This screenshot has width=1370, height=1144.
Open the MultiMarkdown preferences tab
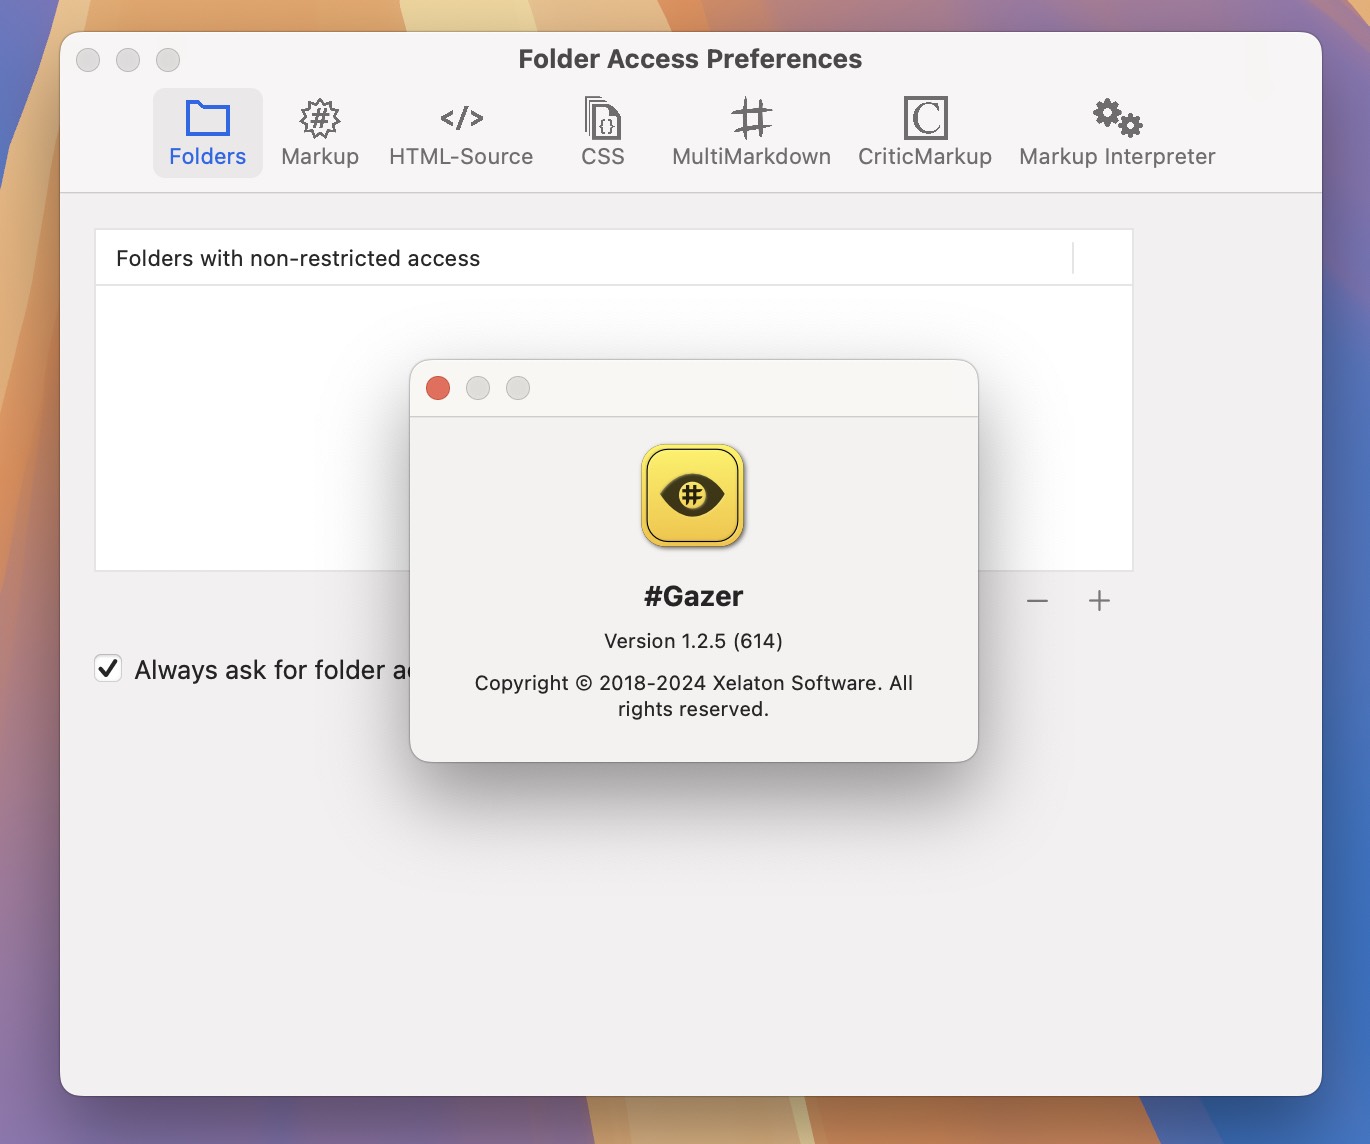pyautogui.click(x=751, y=133)
